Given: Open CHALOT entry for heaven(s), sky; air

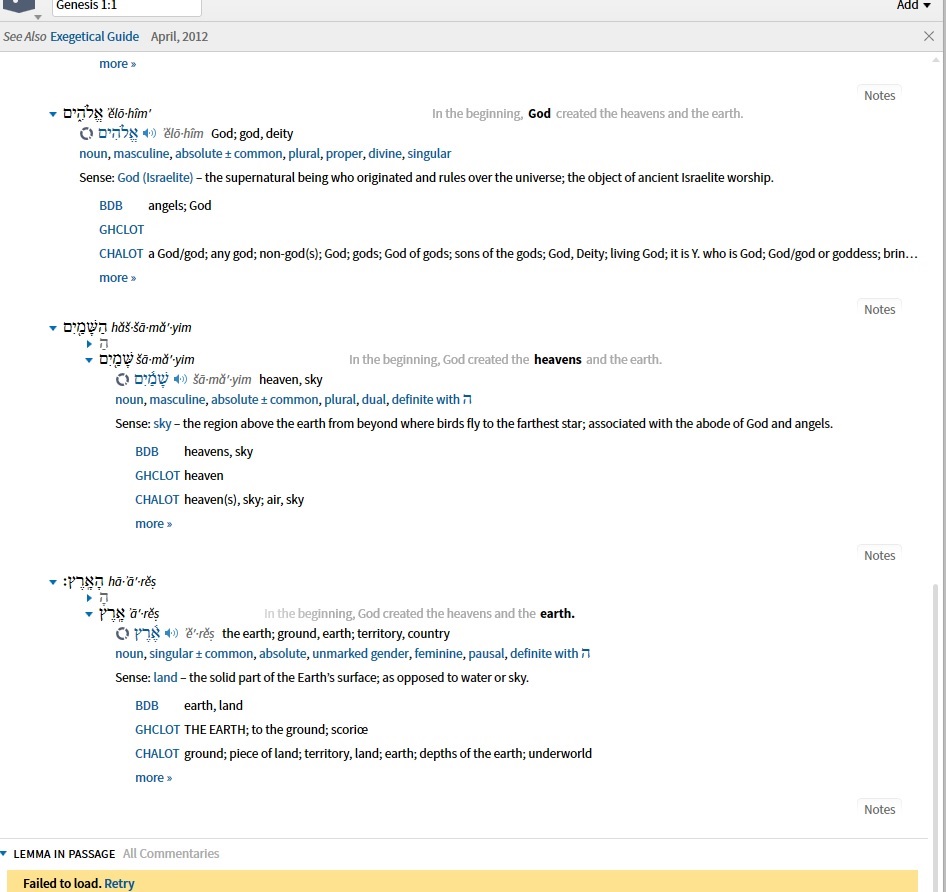Looking at the screenshot, I should (157, 500).
